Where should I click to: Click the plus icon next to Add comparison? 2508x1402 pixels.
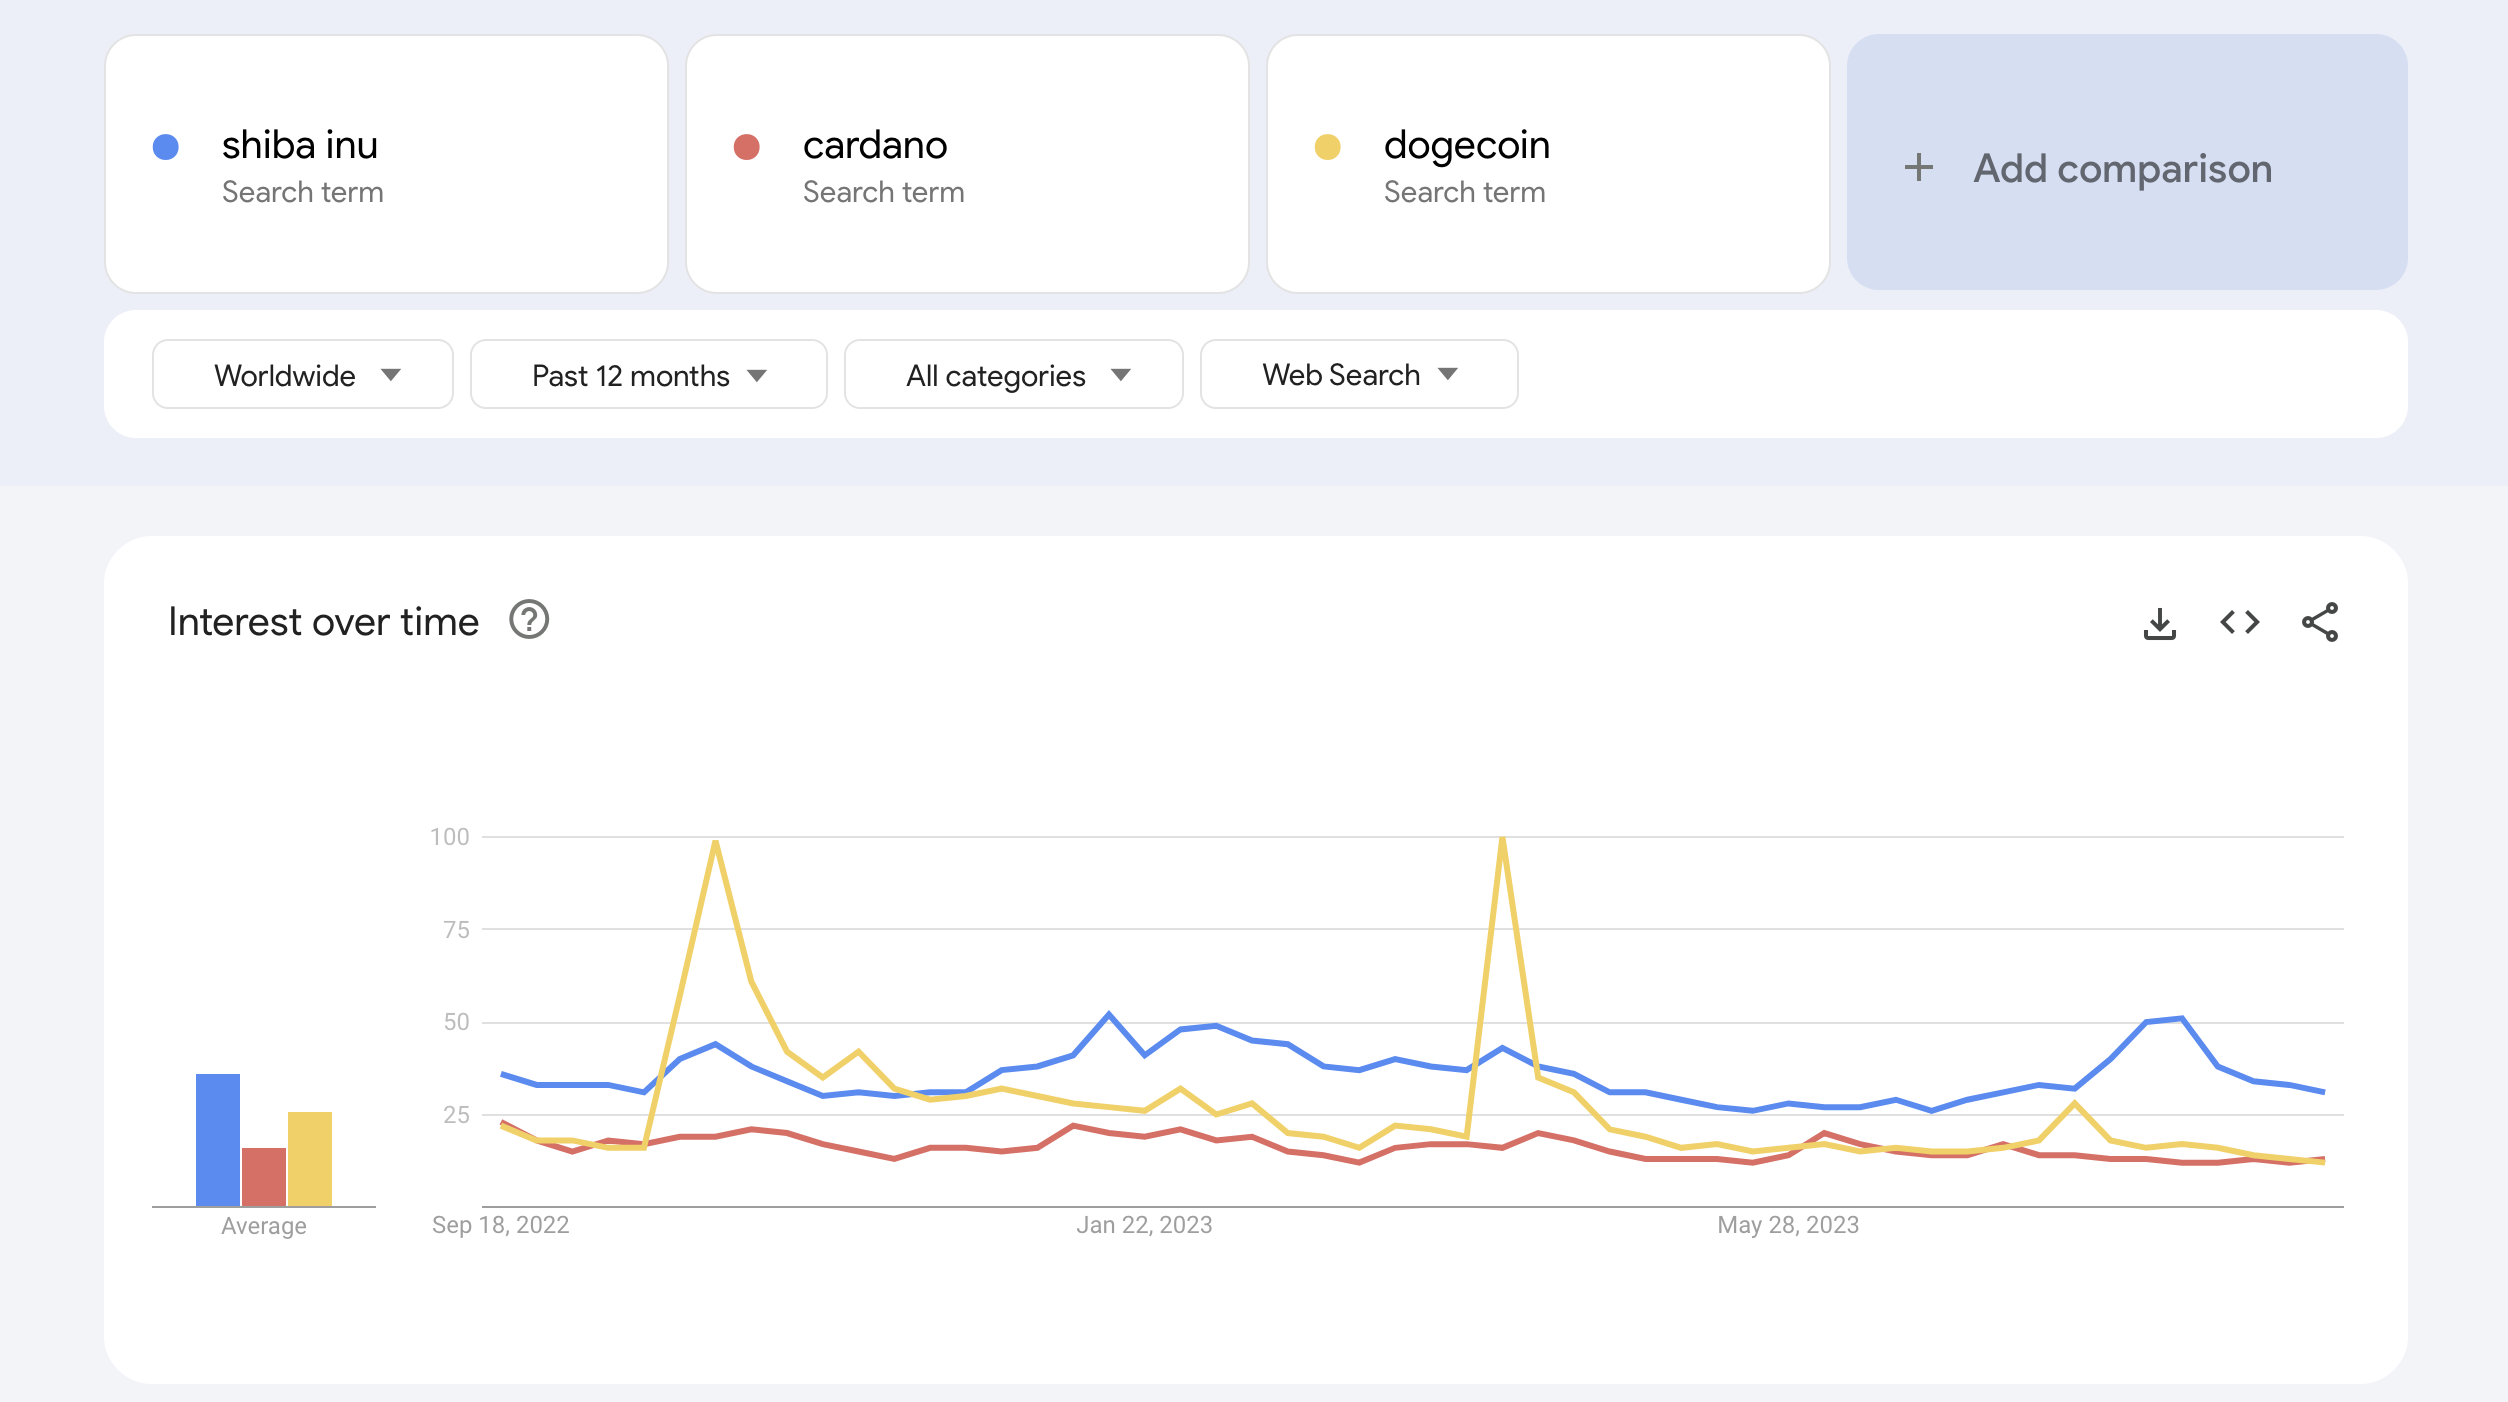[1920, 168]
